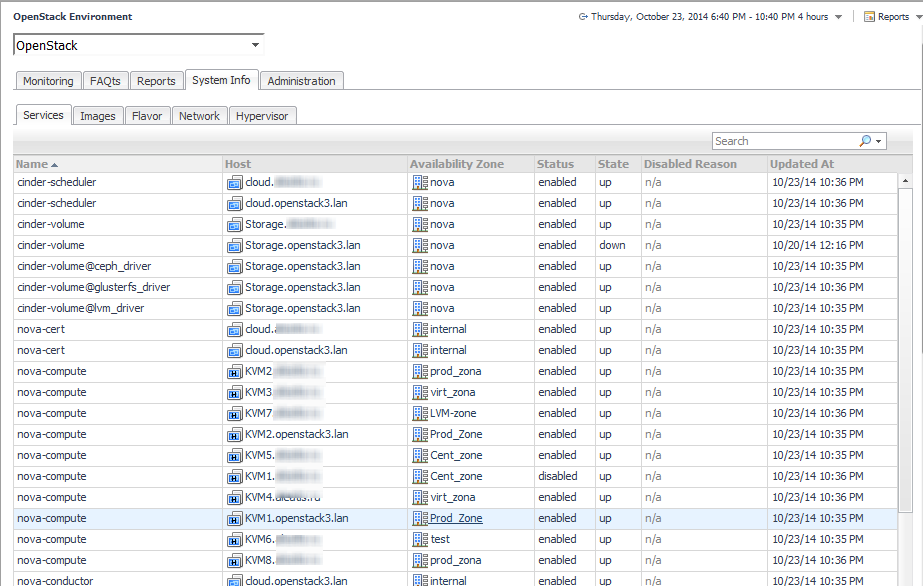Click zone icon next to Prod_Zone for KVM2.openstack3.lan
This screenshot has height=586, width=923.
pyautogui.click(x=420, y=435)
